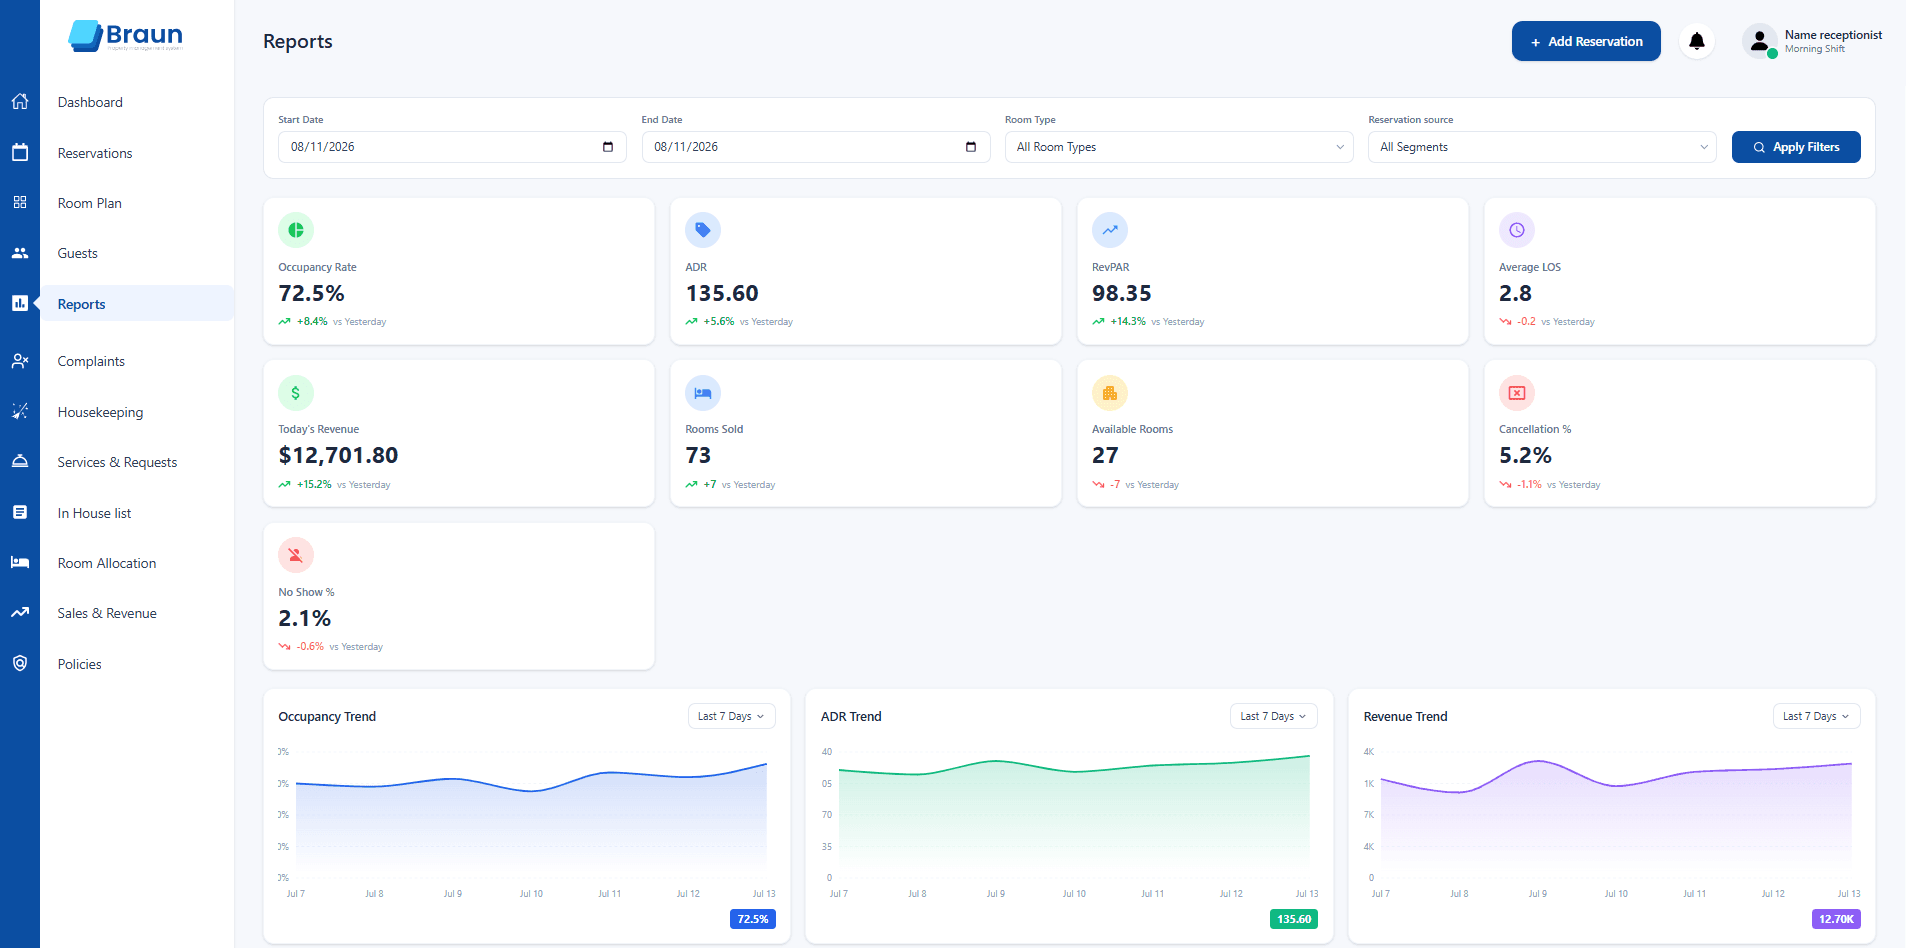Click the receptionist profile avatar
Viewport: 1906px width, 948px height.
(1760, 41)
